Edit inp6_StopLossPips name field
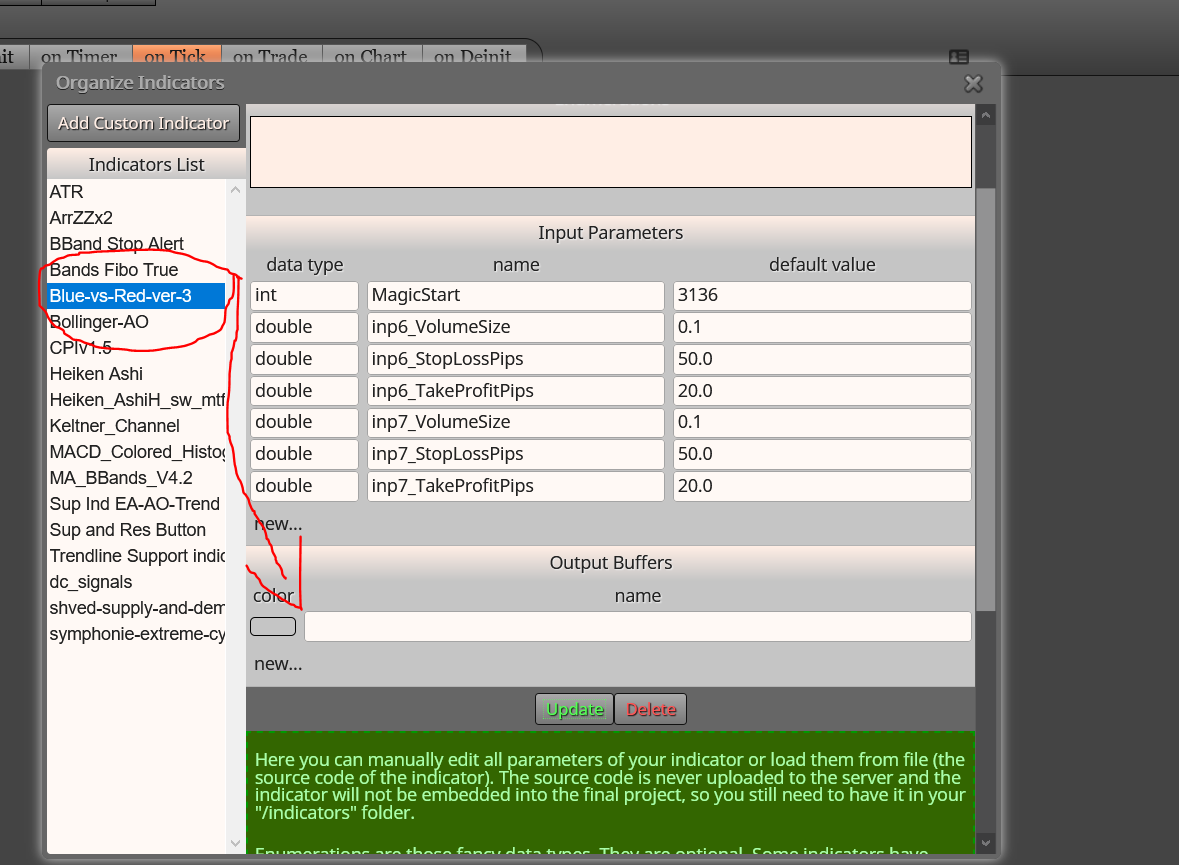The image size is (1179, 865). (516, 360)
